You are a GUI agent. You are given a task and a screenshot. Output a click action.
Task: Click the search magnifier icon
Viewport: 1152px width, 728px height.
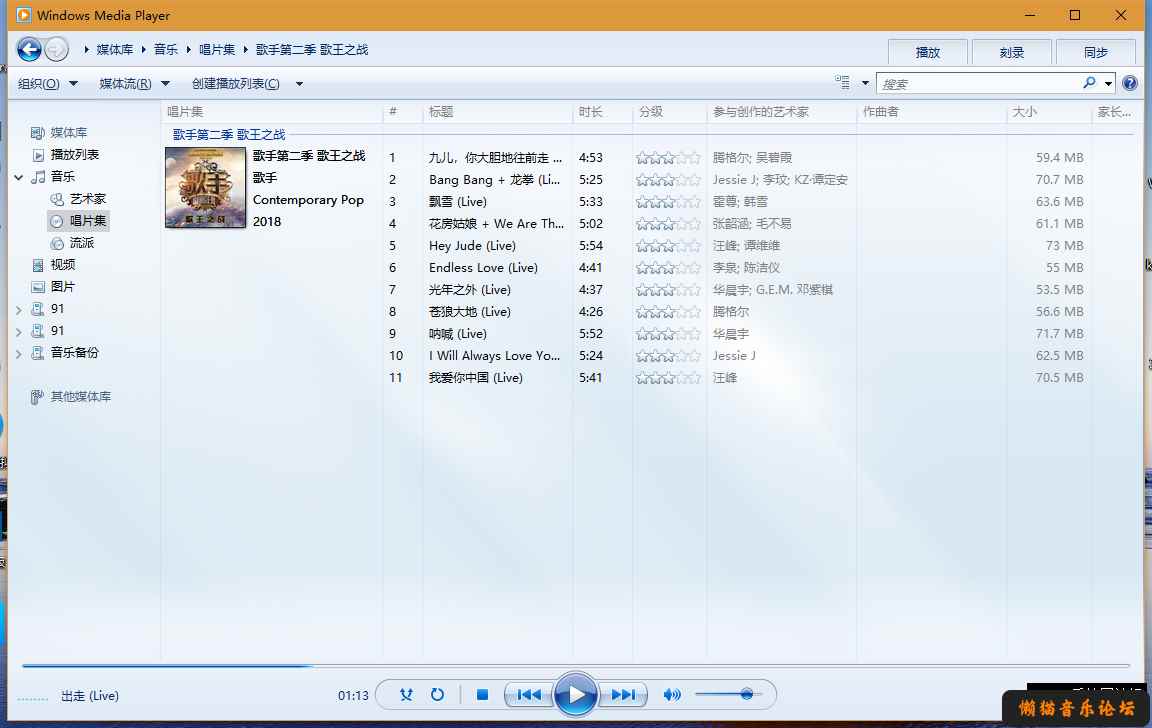tap(1089, 83)
